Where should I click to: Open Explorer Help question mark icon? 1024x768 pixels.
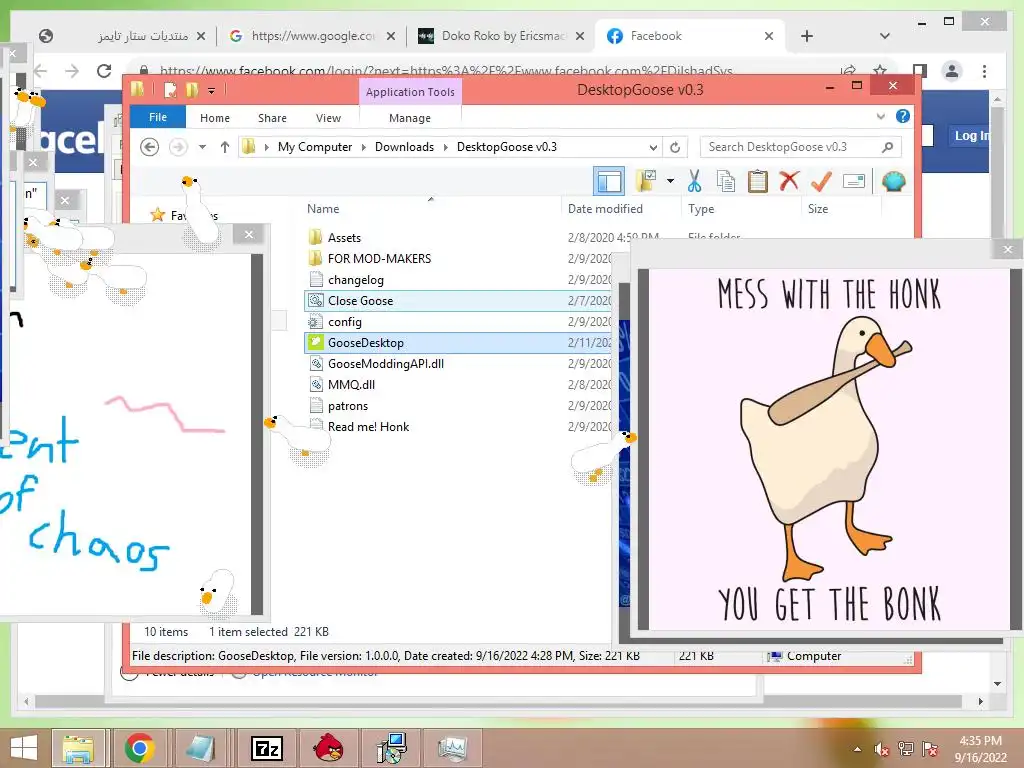[x=903, y=116]
